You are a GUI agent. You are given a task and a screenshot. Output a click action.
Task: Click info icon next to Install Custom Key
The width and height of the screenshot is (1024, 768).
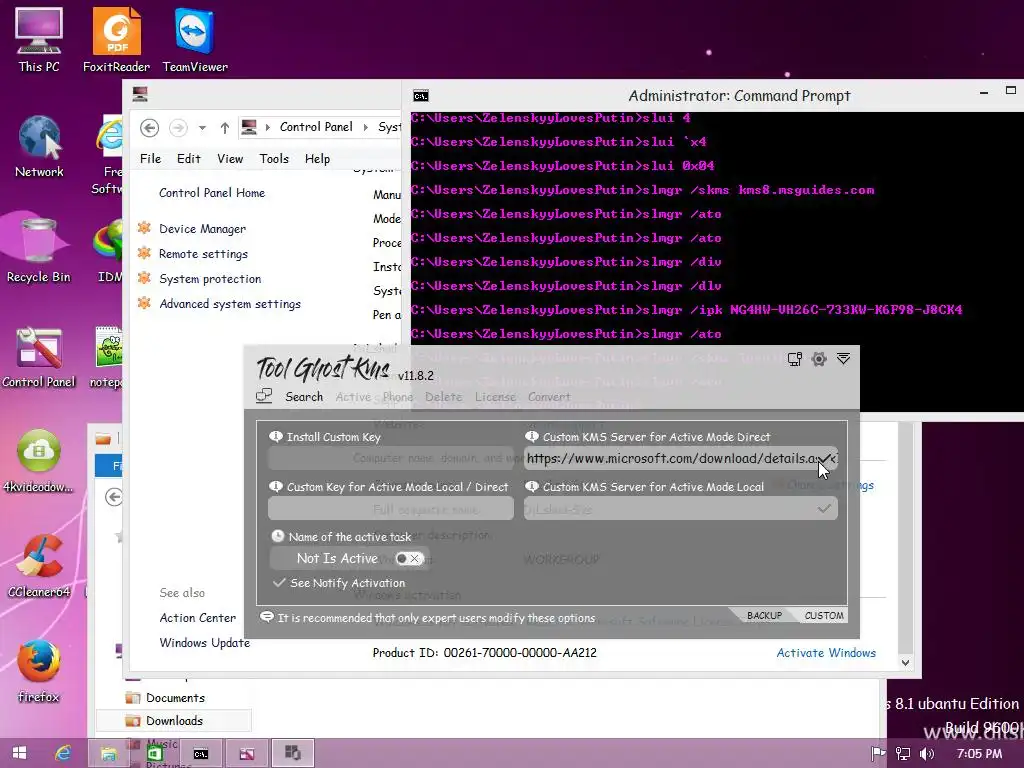click(x=276, y=436)
